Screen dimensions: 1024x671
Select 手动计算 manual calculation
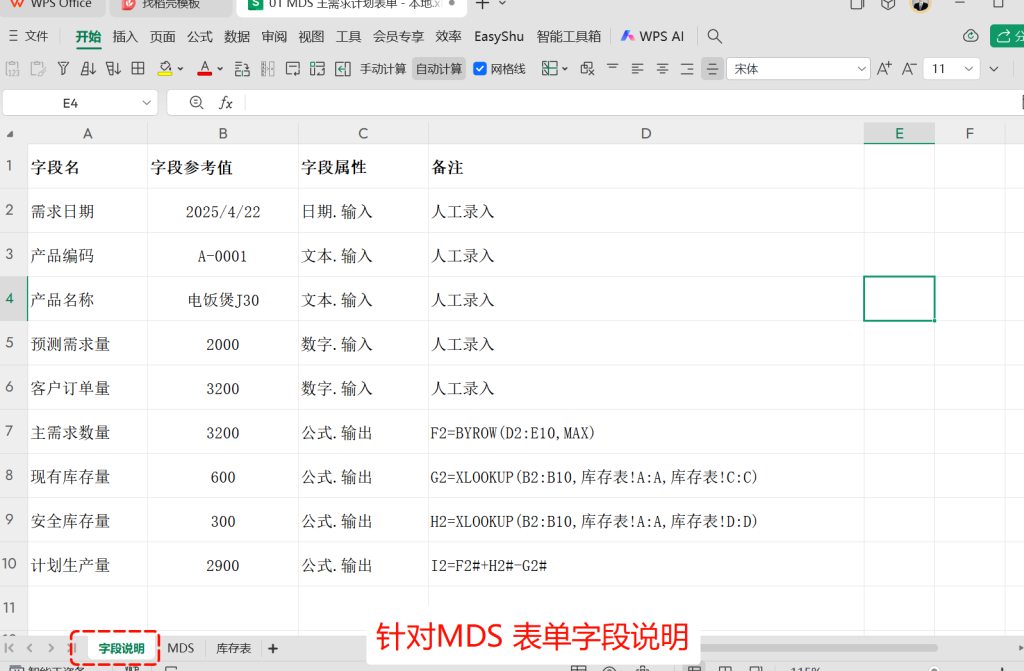(383, 69)
